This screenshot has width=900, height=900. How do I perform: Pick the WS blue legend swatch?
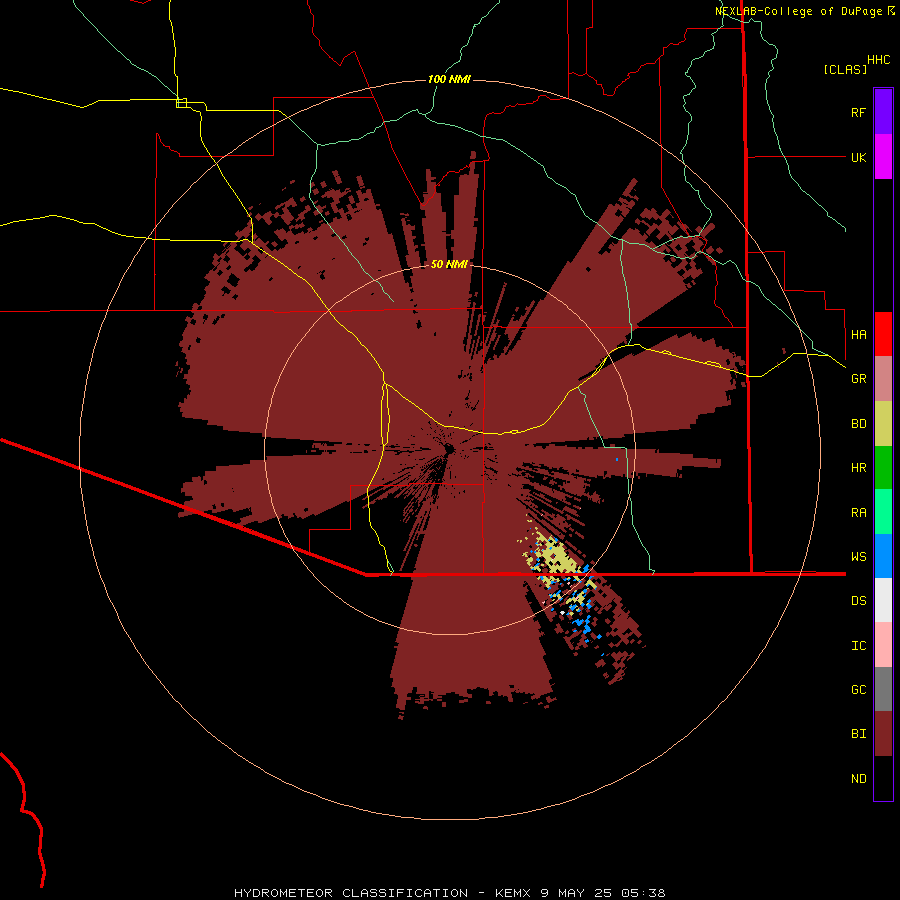tap(883, 556)
